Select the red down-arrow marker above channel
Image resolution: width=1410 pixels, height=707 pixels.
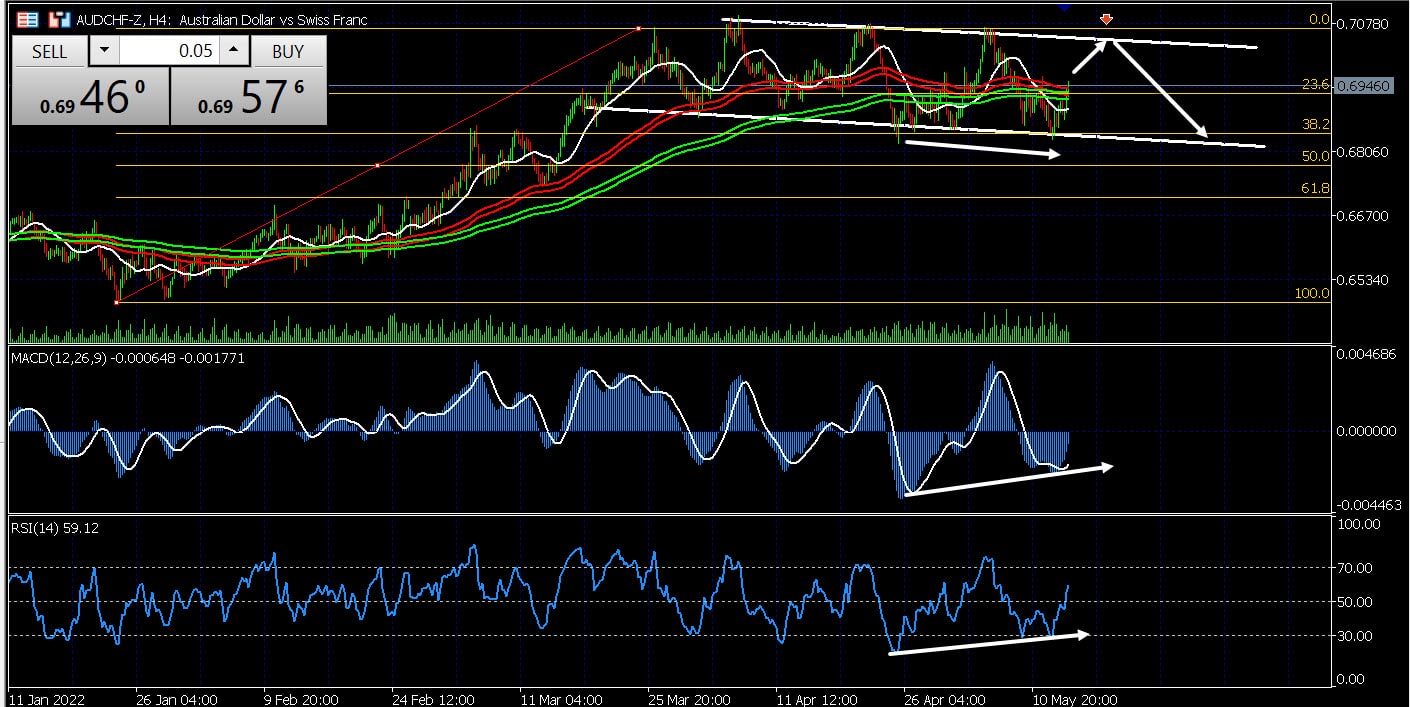1106,19
